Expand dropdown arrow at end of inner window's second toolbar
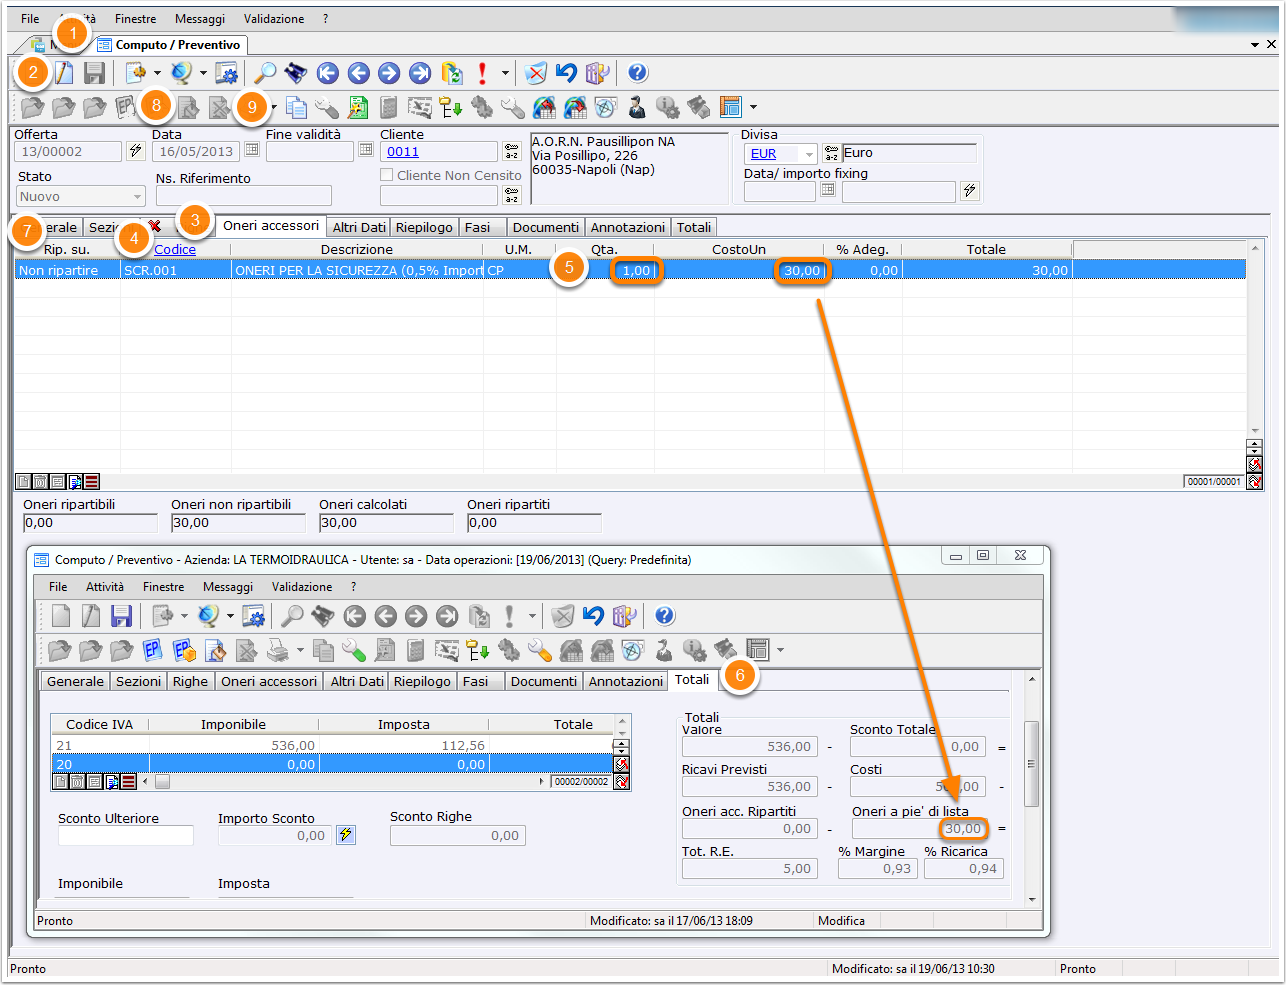Viewport: 1286px width, 985px height. 780,651
